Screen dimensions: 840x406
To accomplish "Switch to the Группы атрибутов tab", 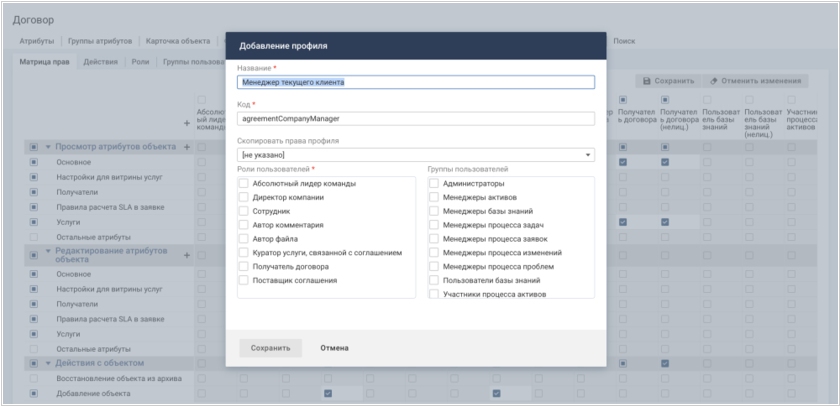I will pyautogui.click(x=100, y=41).
